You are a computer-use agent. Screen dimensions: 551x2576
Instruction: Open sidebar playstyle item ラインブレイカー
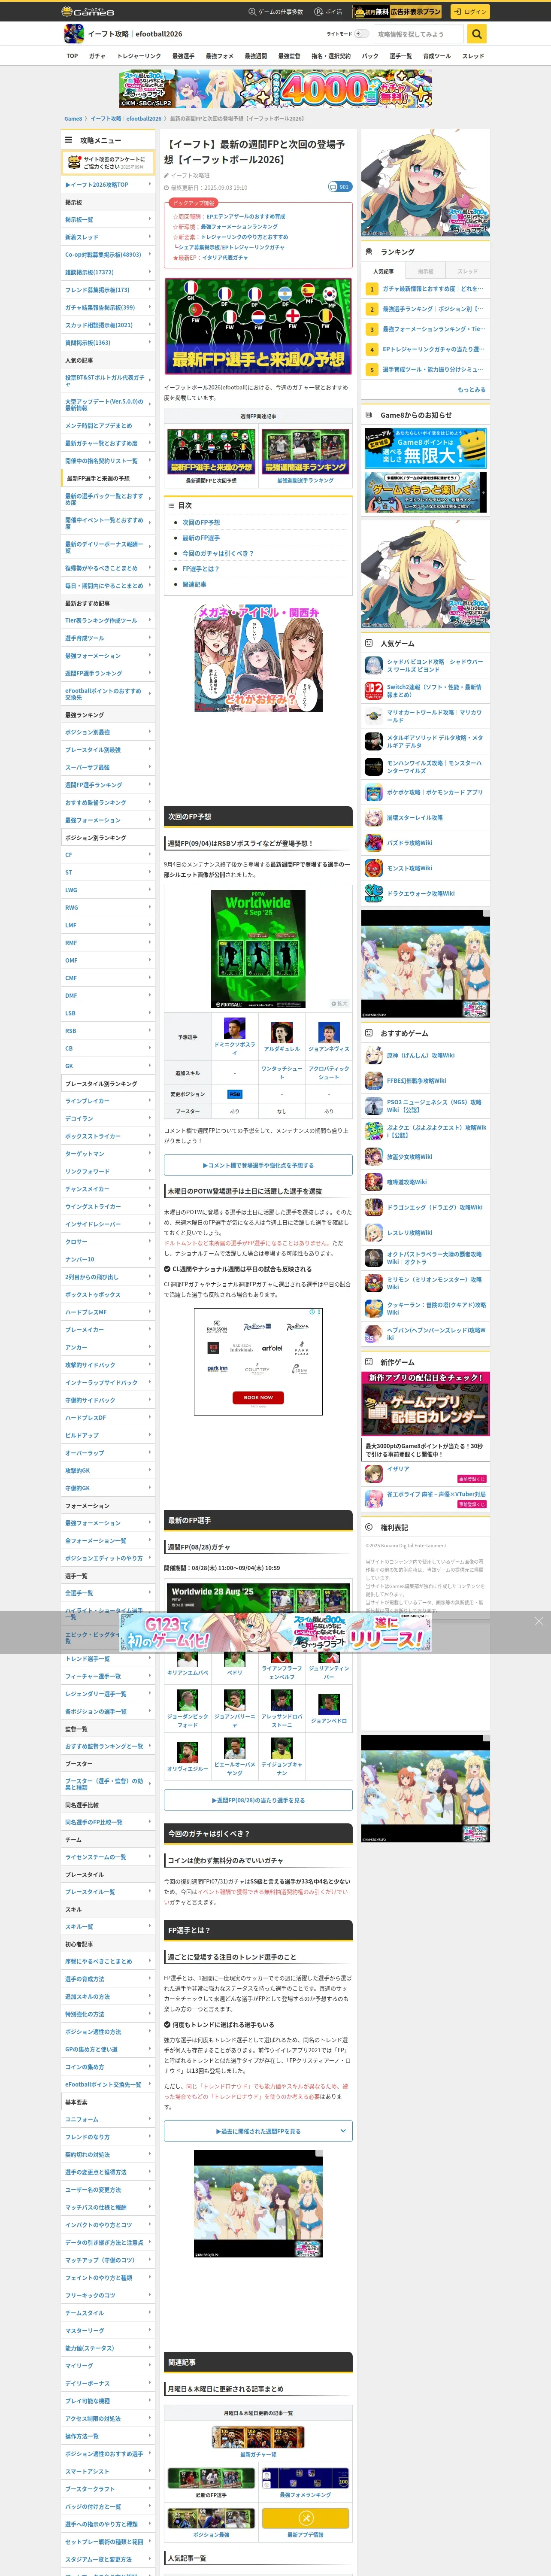click(108, 1101)
